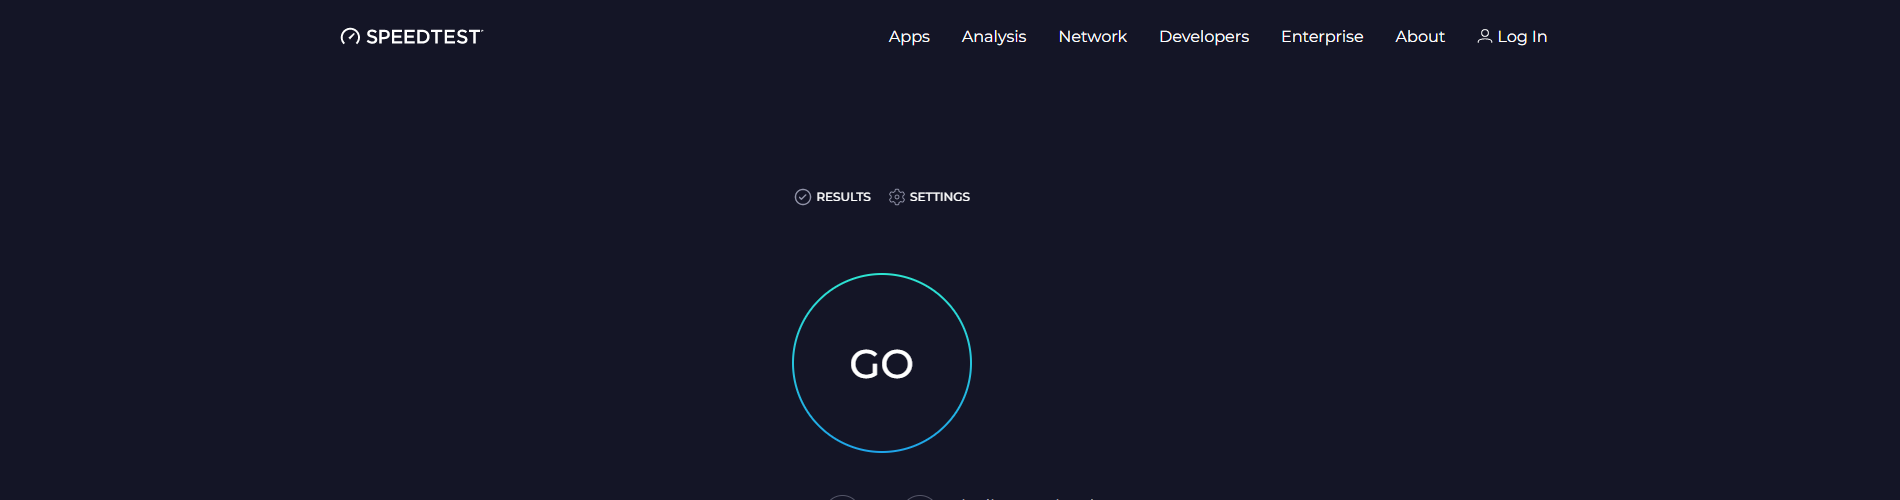This screenshot has width=1900, height=500.
Task: Click the gear icon next to Settings
Action: pos(897,197)
